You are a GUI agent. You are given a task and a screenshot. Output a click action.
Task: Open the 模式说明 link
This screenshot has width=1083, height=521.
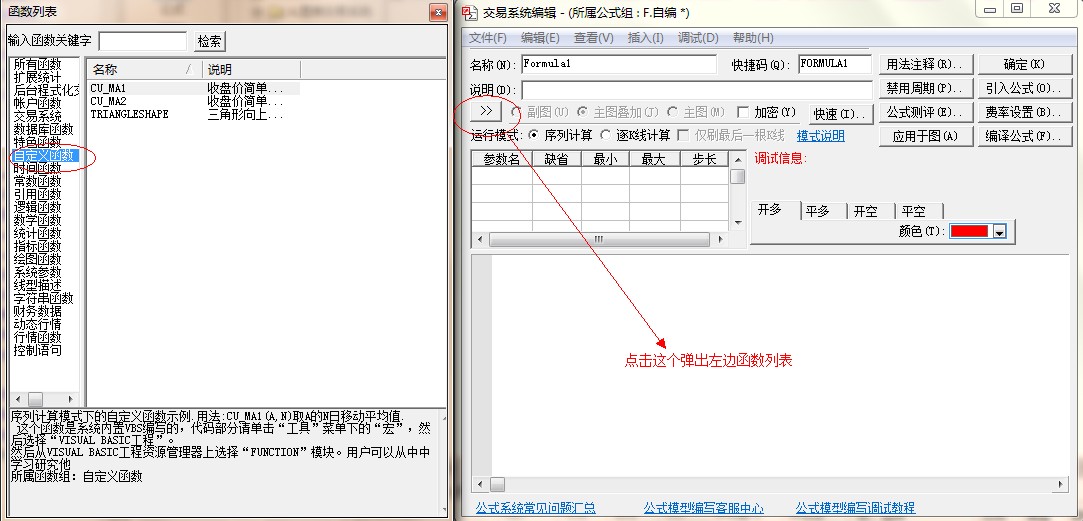click(x=820, y=136)
